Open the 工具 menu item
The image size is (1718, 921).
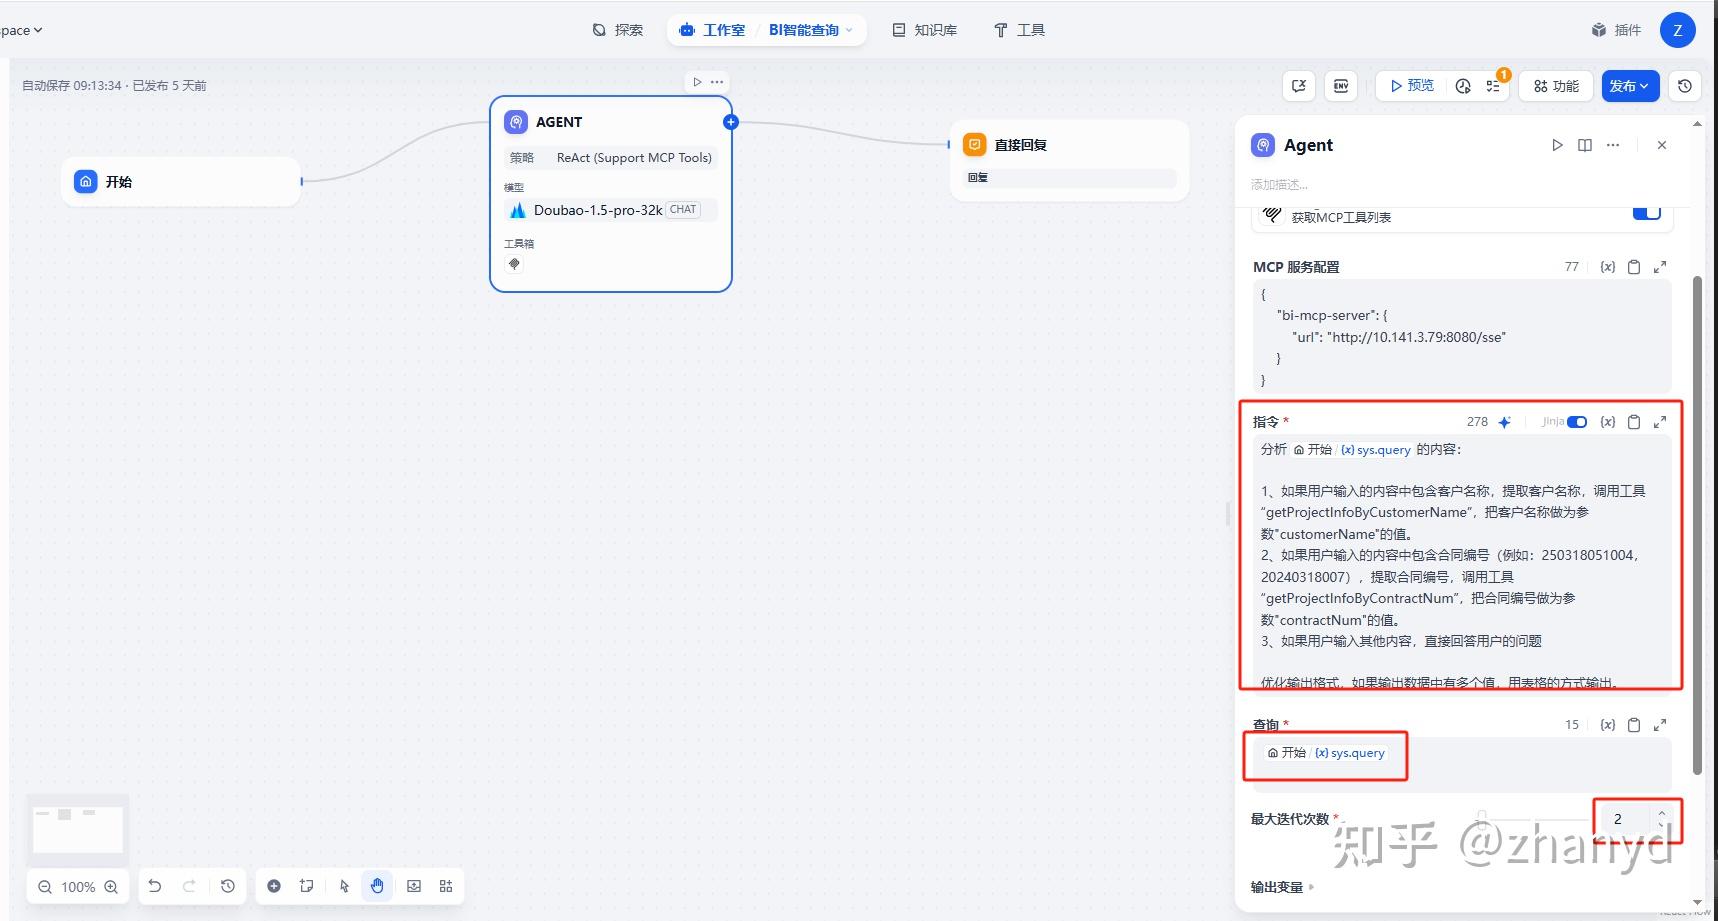click(1018, 30)
